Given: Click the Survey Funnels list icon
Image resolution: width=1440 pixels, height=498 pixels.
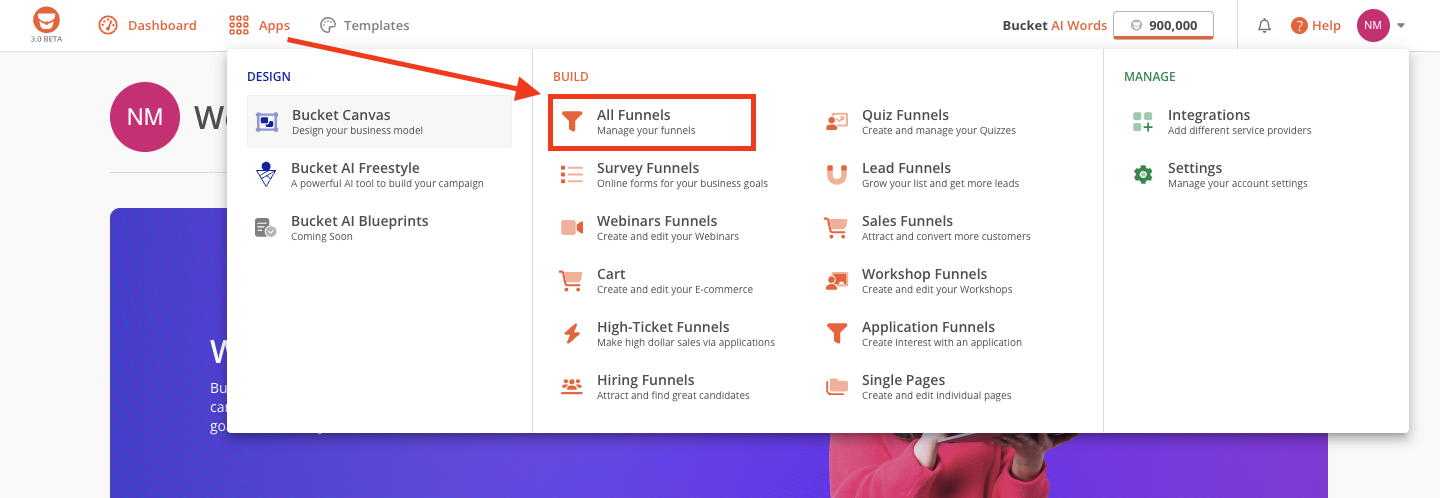Looking at the screenshot, I should click(572, 175).
